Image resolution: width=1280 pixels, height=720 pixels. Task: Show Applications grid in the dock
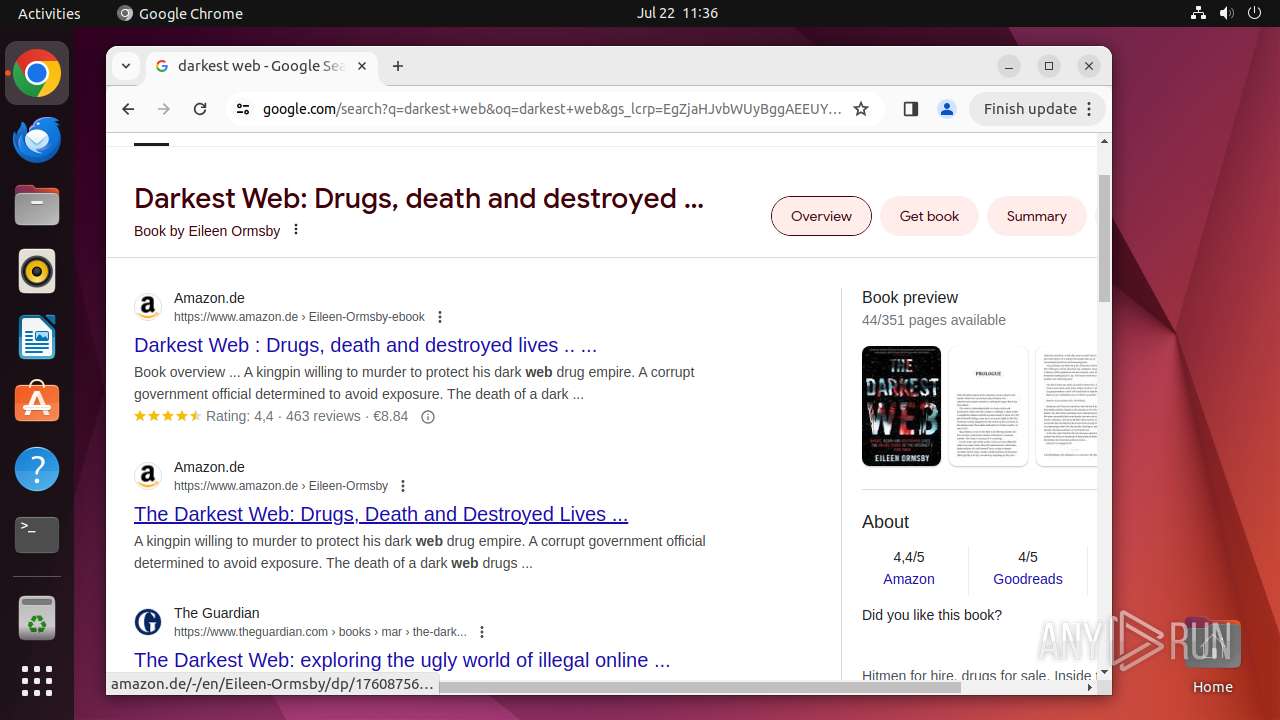coord(37,681)
